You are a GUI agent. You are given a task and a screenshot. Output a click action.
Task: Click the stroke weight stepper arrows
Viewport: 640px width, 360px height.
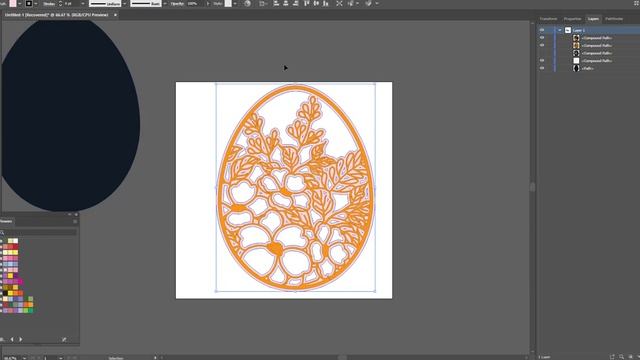[60, 4]
